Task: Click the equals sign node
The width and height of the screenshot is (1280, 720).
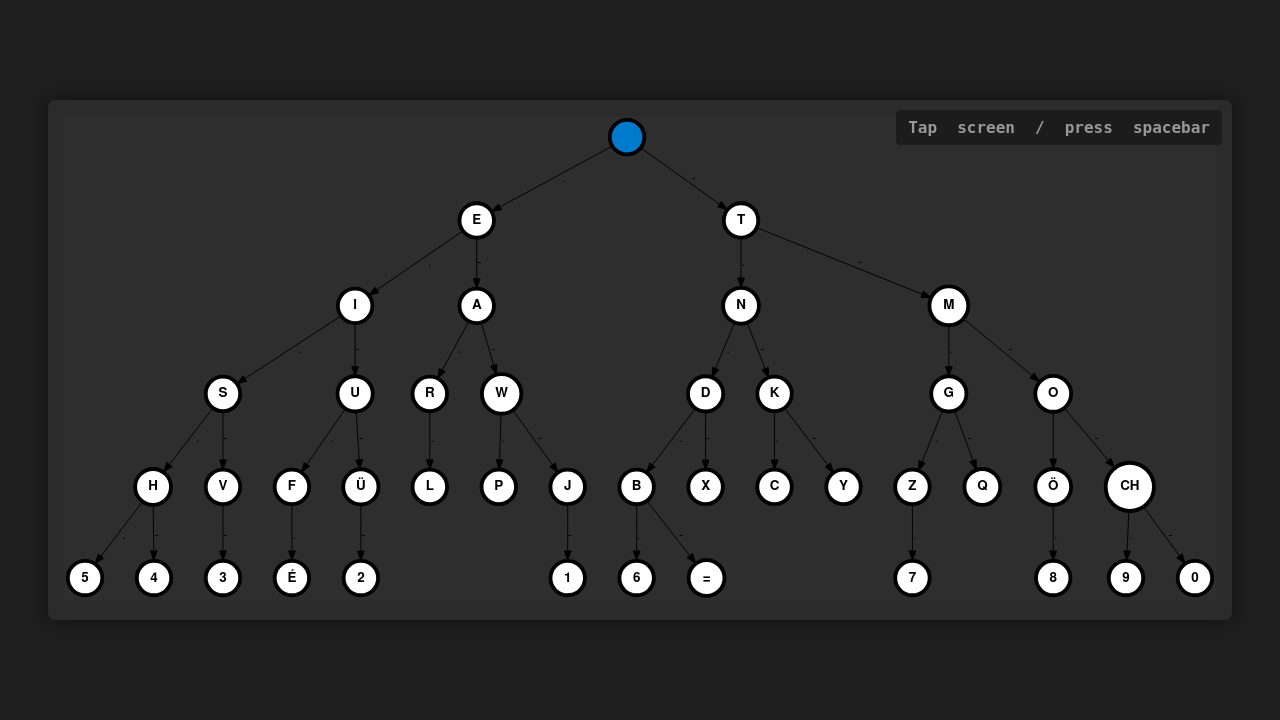Action: (x=706, y=578)
